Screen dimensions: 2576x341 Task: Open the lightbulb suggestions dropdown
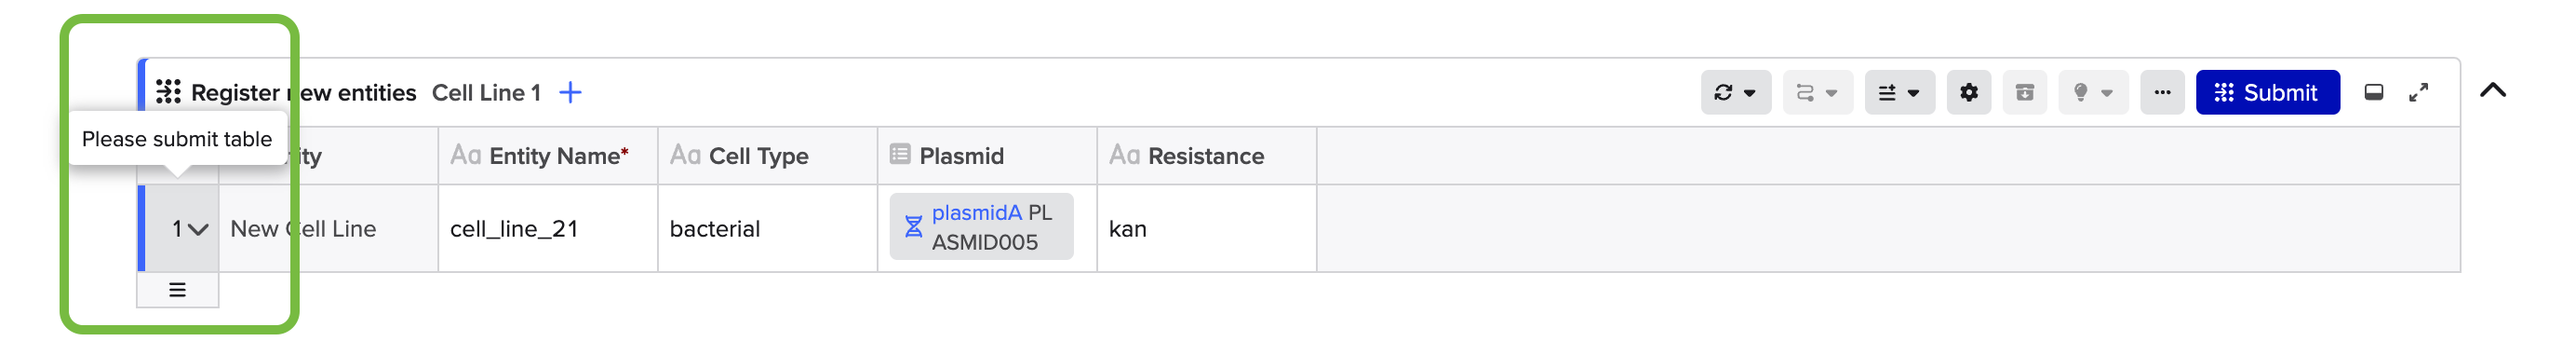2092,92
